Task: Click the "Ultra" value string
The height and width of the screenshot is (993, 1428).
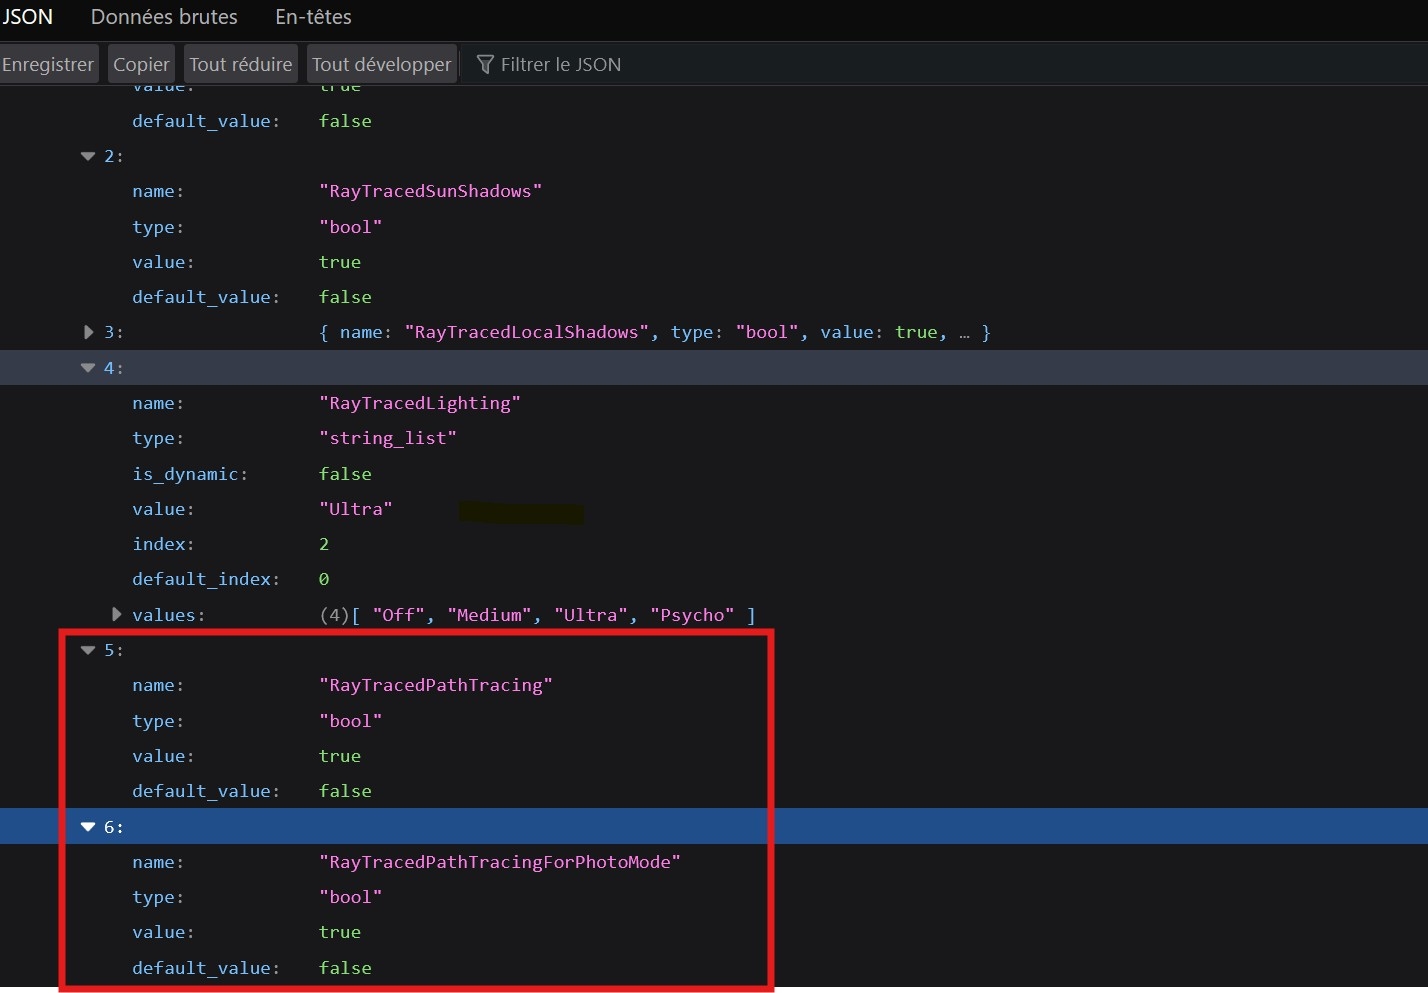Action: point(355,509)
